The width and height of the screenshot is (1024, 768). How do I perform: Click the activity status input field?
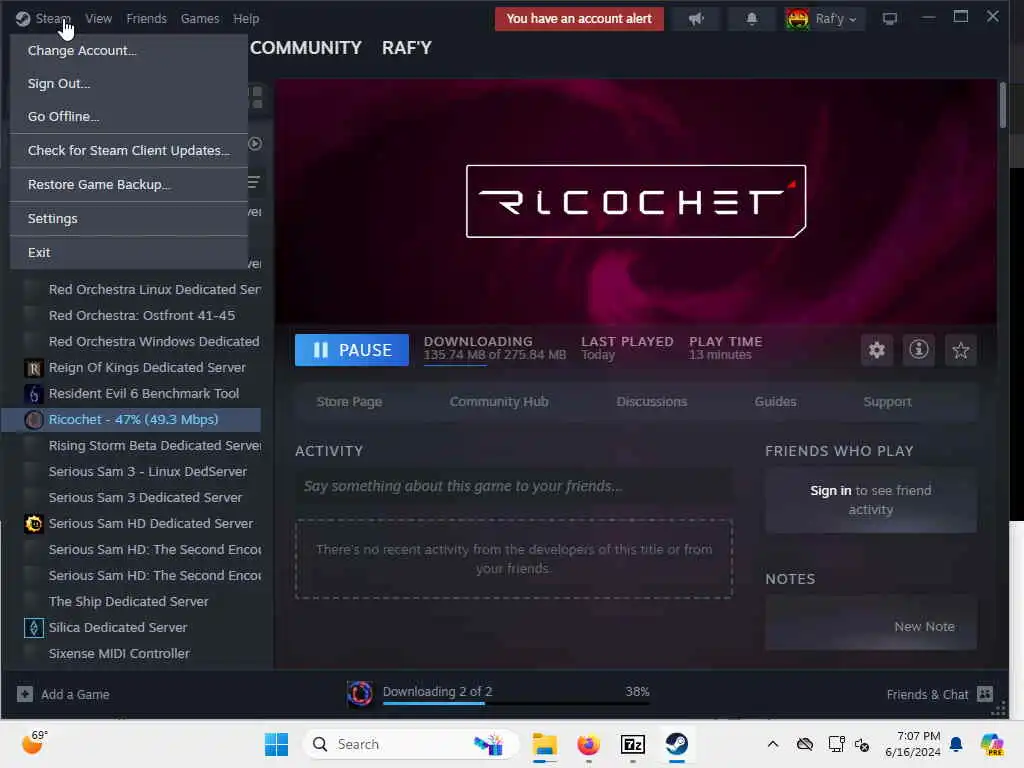pyautogui.click(x=513, y=487)
